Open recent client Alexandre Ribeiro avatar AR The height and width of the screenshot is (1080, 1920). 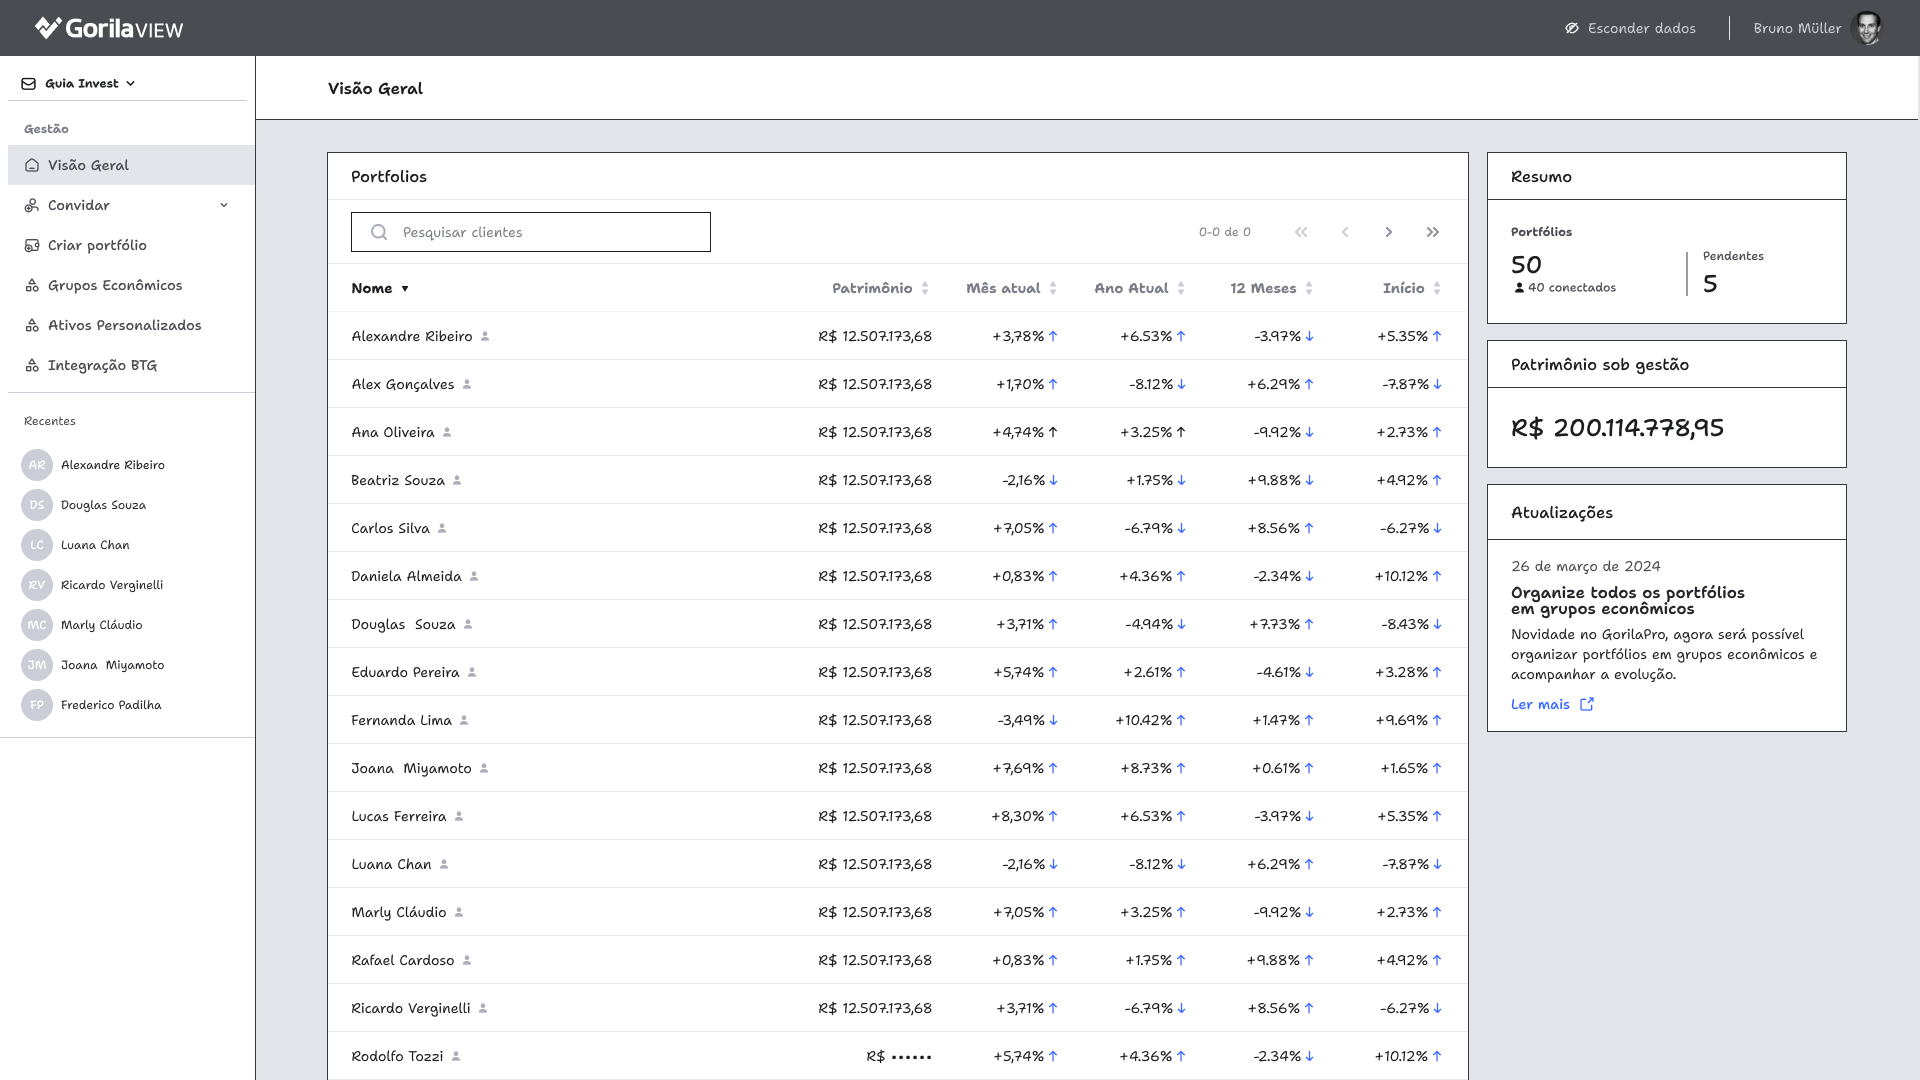pyautogui.click(x=37, y=465)
